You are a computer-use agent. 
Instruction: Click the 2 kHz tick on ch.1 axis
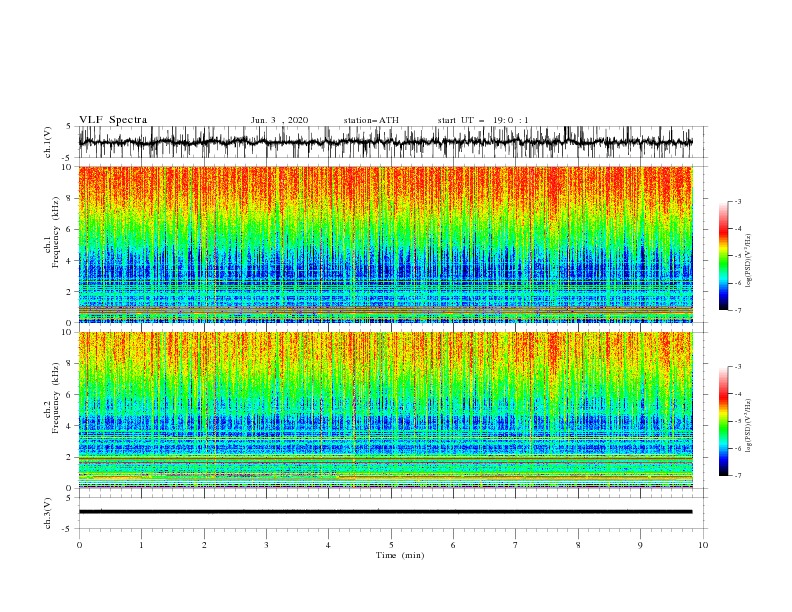[x=69, y=292]
